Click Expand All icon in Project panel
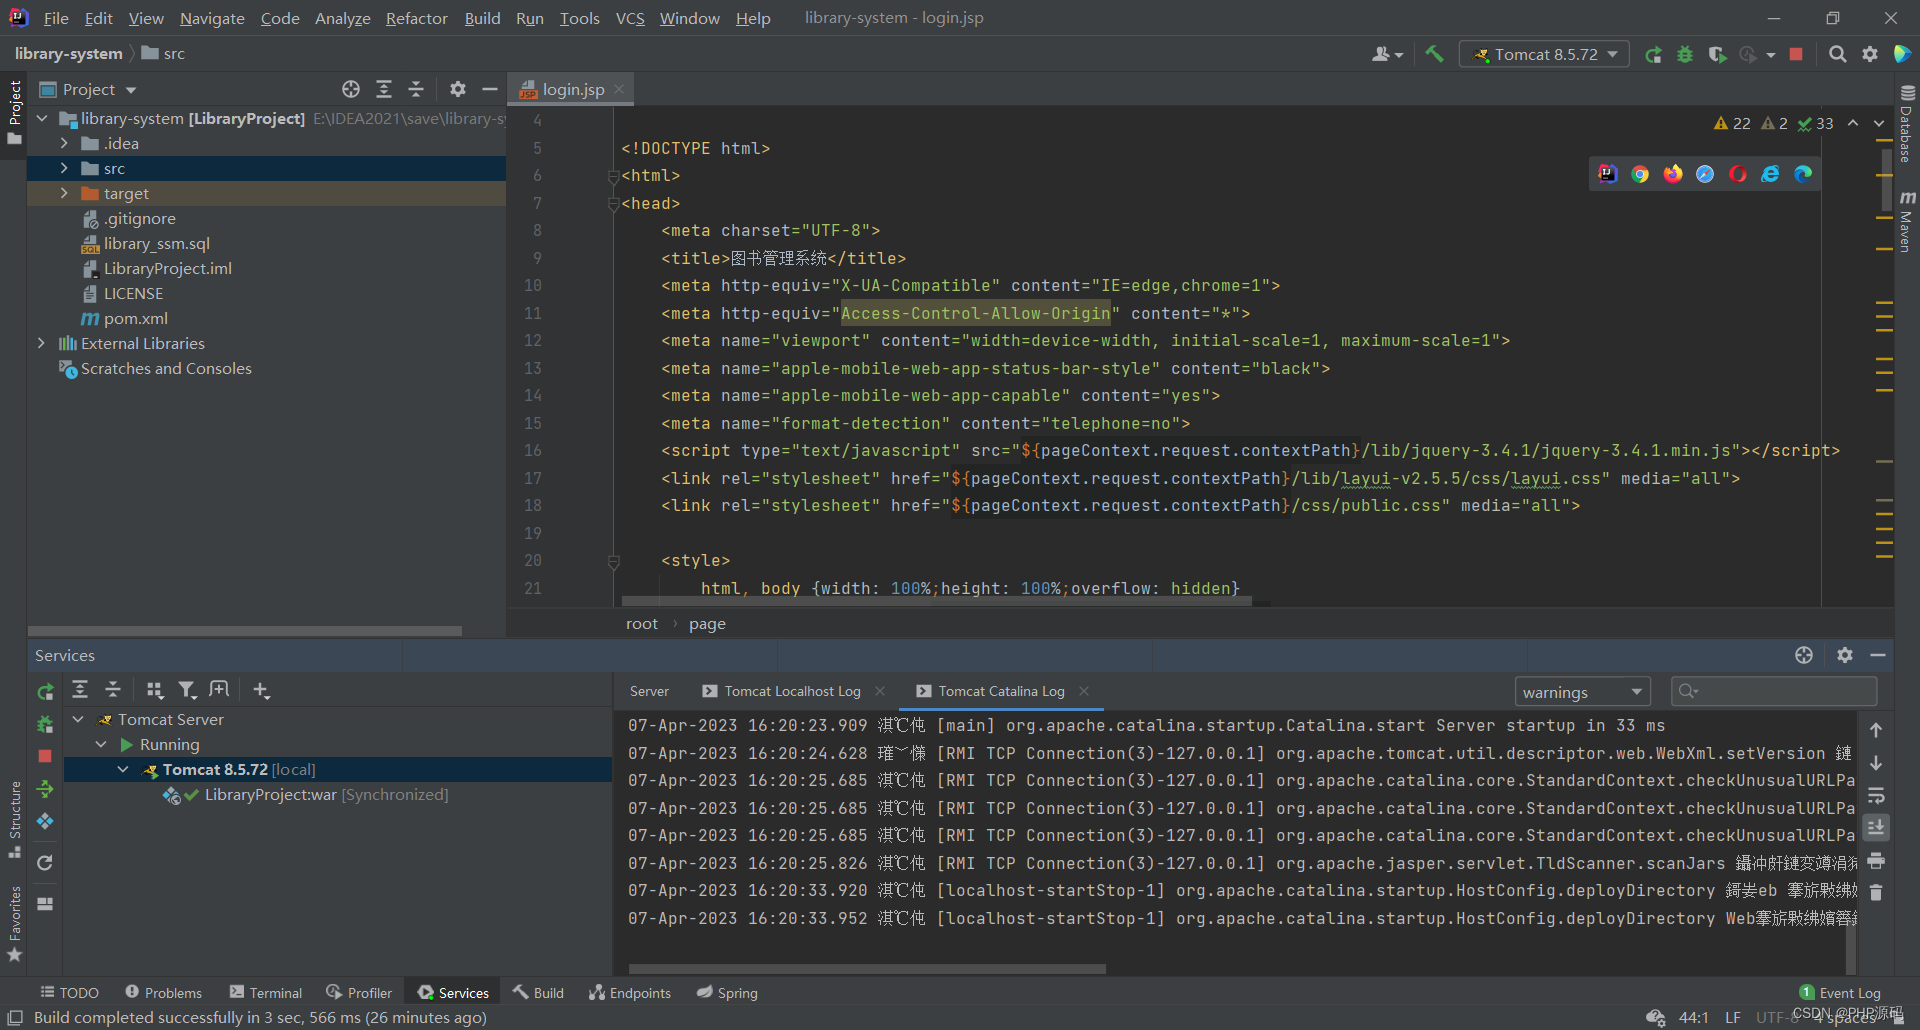 pyautogui.click(x=384, y=89)
